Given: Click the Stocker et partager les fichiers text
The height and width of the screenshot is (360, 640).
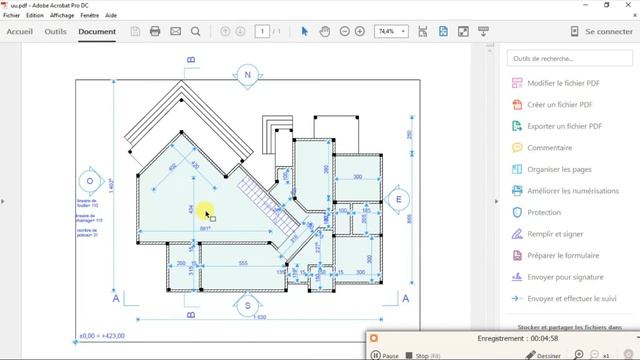Looking at the screenshot, I should 570,327.
